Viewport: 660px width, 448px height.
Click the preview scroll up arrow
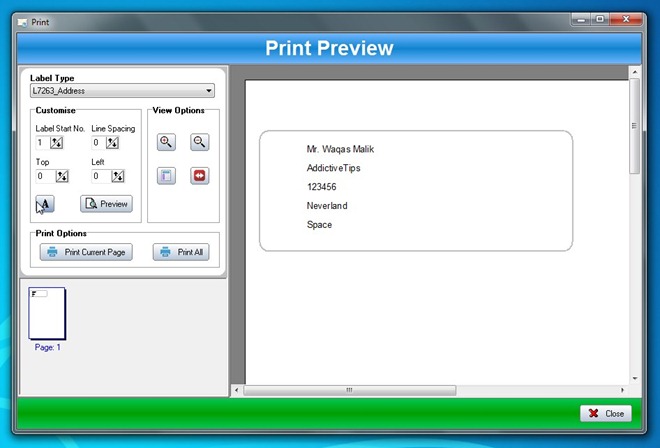coord(635,72)
